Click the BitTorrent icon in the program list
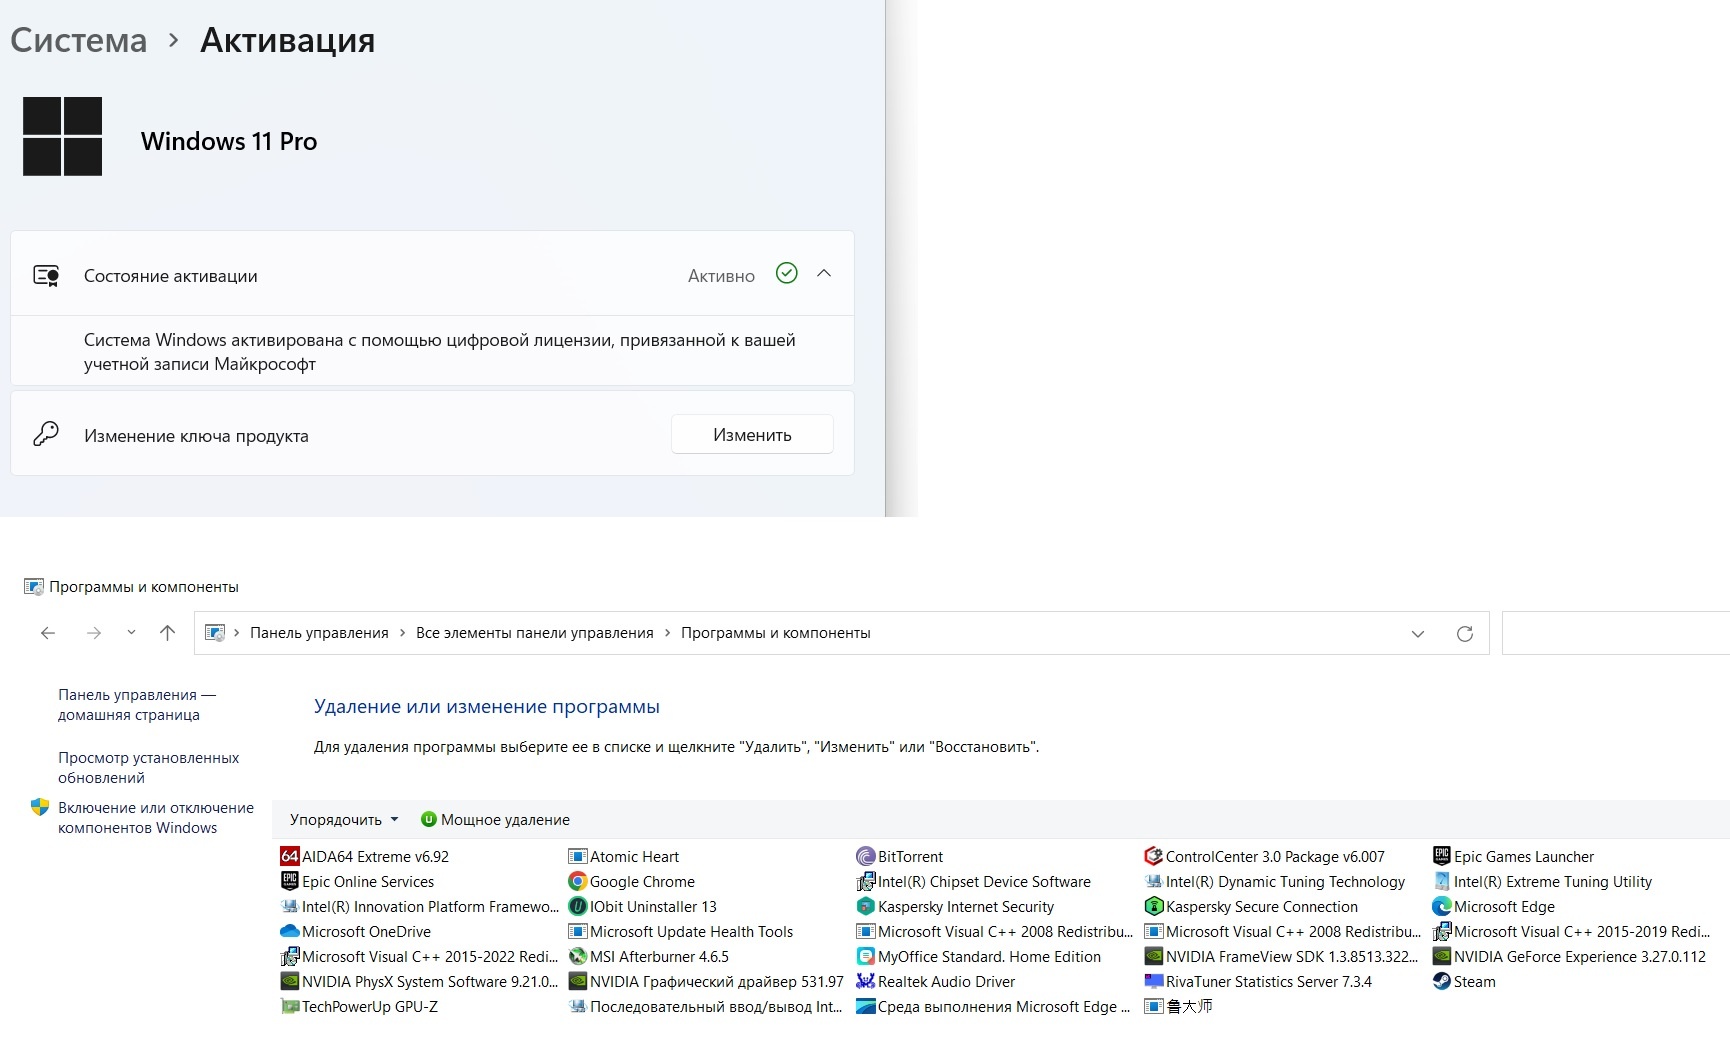 [x=866, y=856]
